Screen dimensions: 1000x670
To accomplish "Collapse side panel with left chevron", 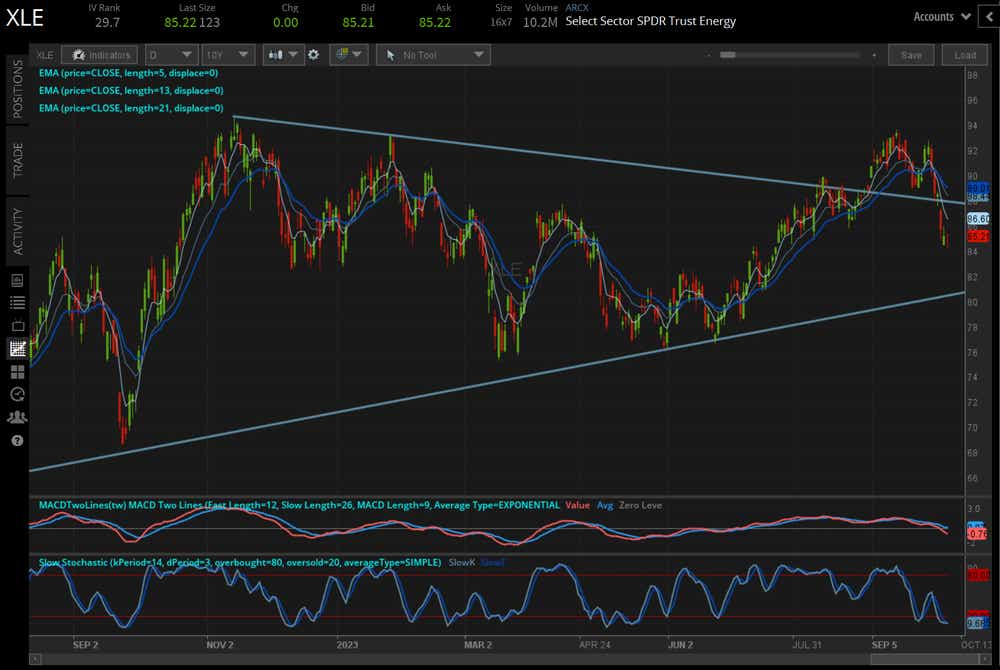I will [x=989, y=17].
